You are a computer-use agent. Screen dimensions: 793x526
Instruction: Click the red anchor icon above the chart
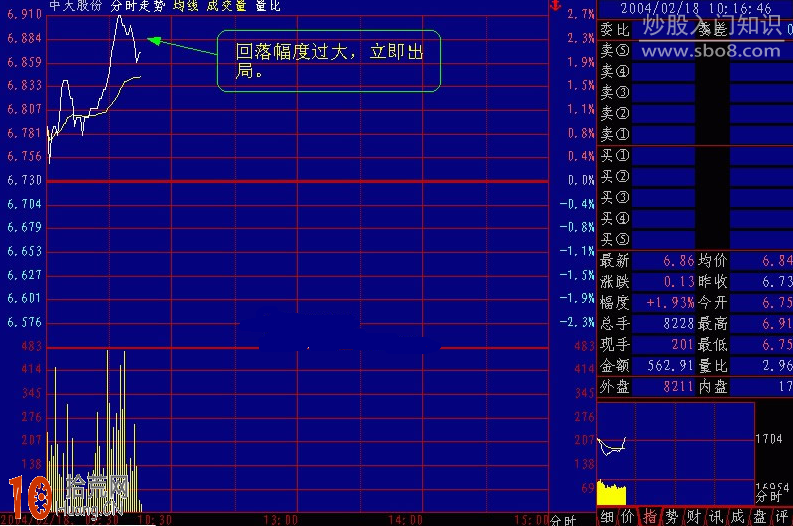[556, 5]
